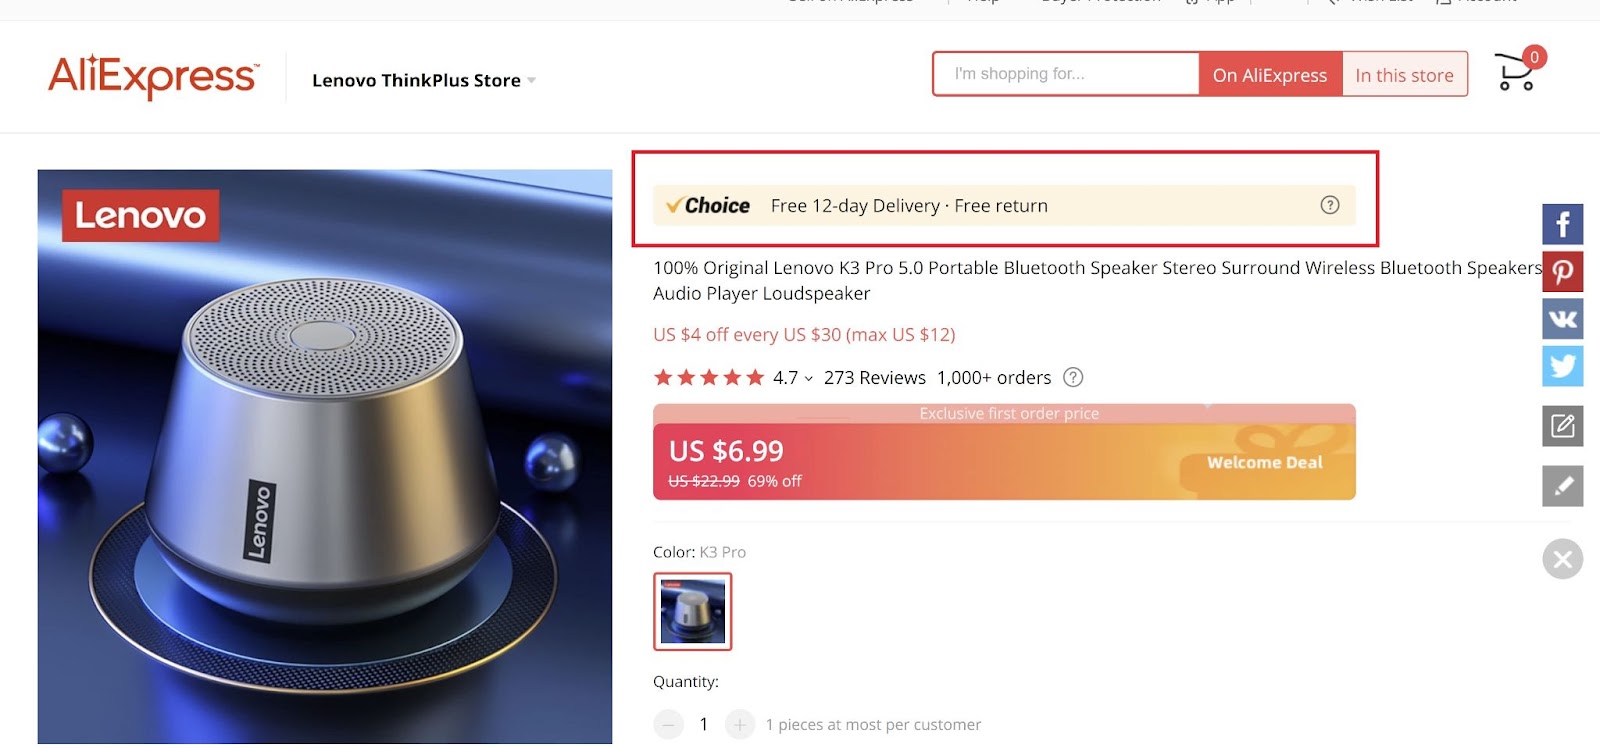Viewport: 1600px width, 748px height.
Task: Share the product on Facebook
Action: (1562, 223)
